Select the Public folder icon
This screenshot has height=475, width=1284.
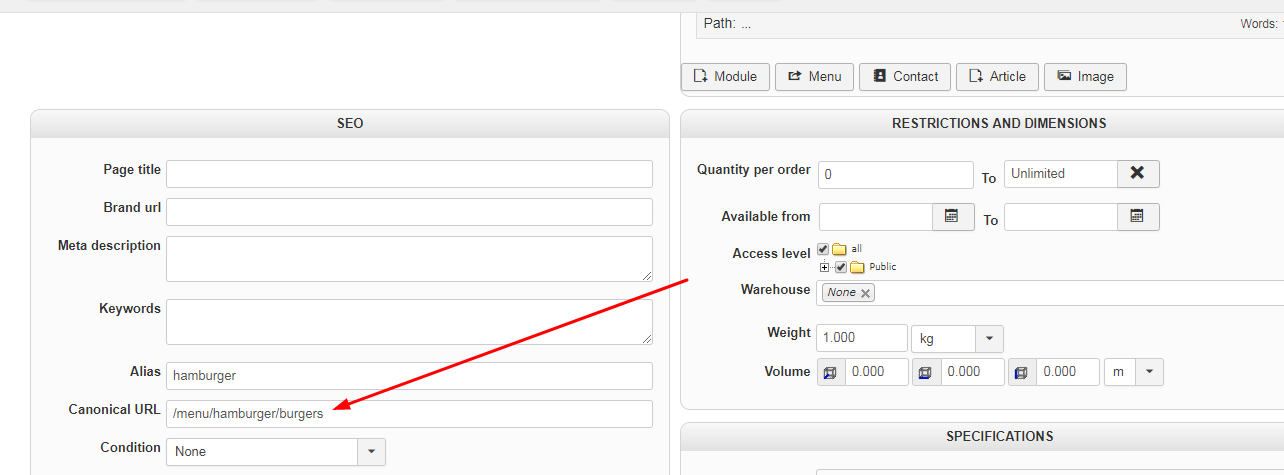[x=857, y=267]
